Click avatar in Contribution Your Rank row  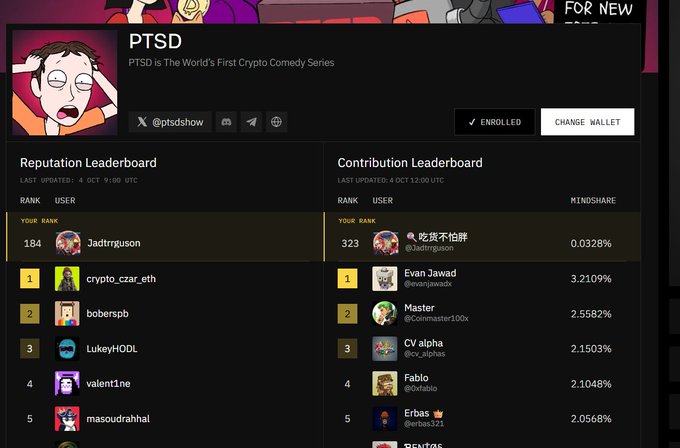point(386,243)
